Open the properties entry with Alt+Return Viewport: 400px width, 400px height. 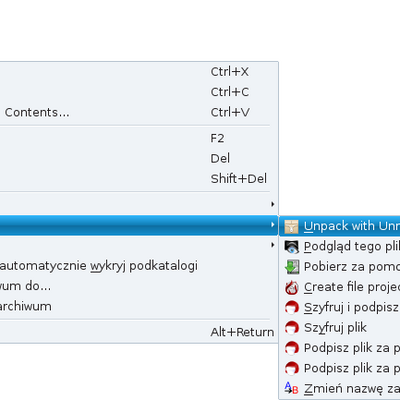[x=138, y=332]
